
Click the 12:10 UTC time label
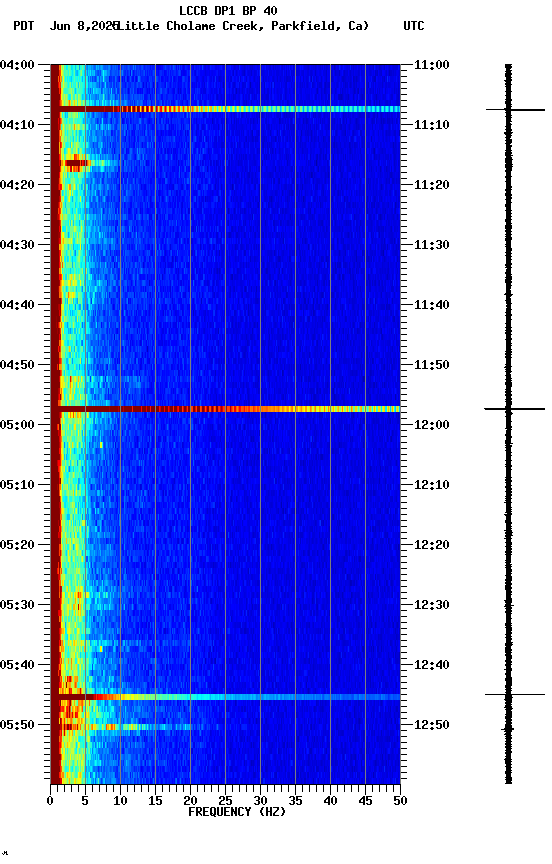coord(432,485)
